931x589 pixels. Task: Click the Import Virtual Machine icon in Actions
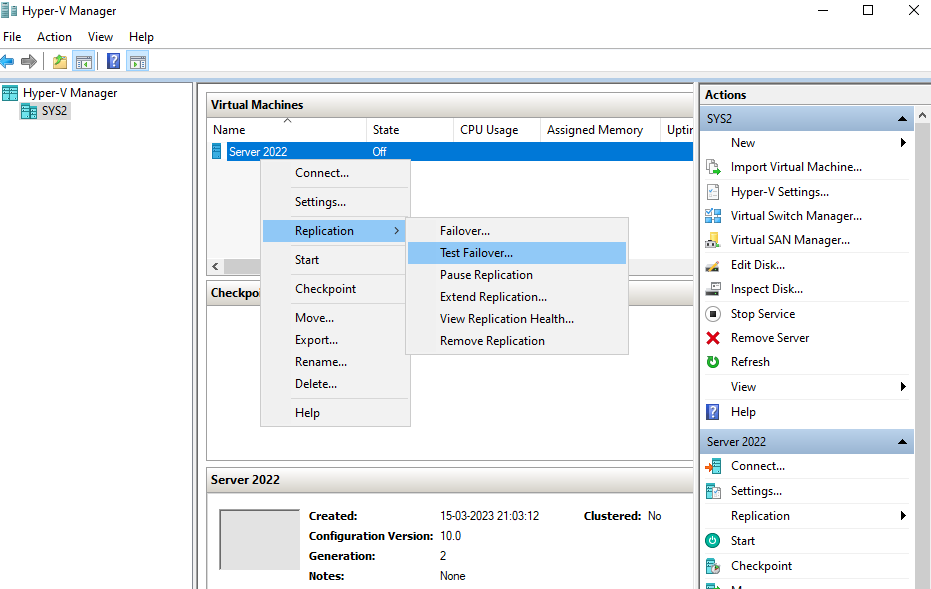(x=713, y=167)
